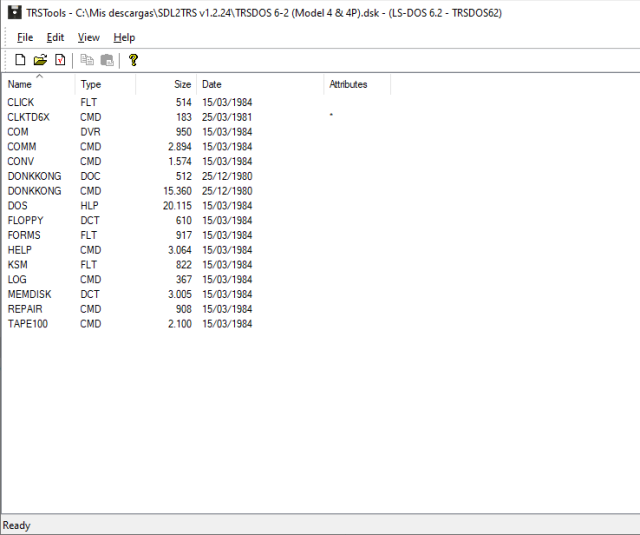This screenshot has height=535, width=640.
Task: Select the COM driver file
Action: click(x=18, y=132)
